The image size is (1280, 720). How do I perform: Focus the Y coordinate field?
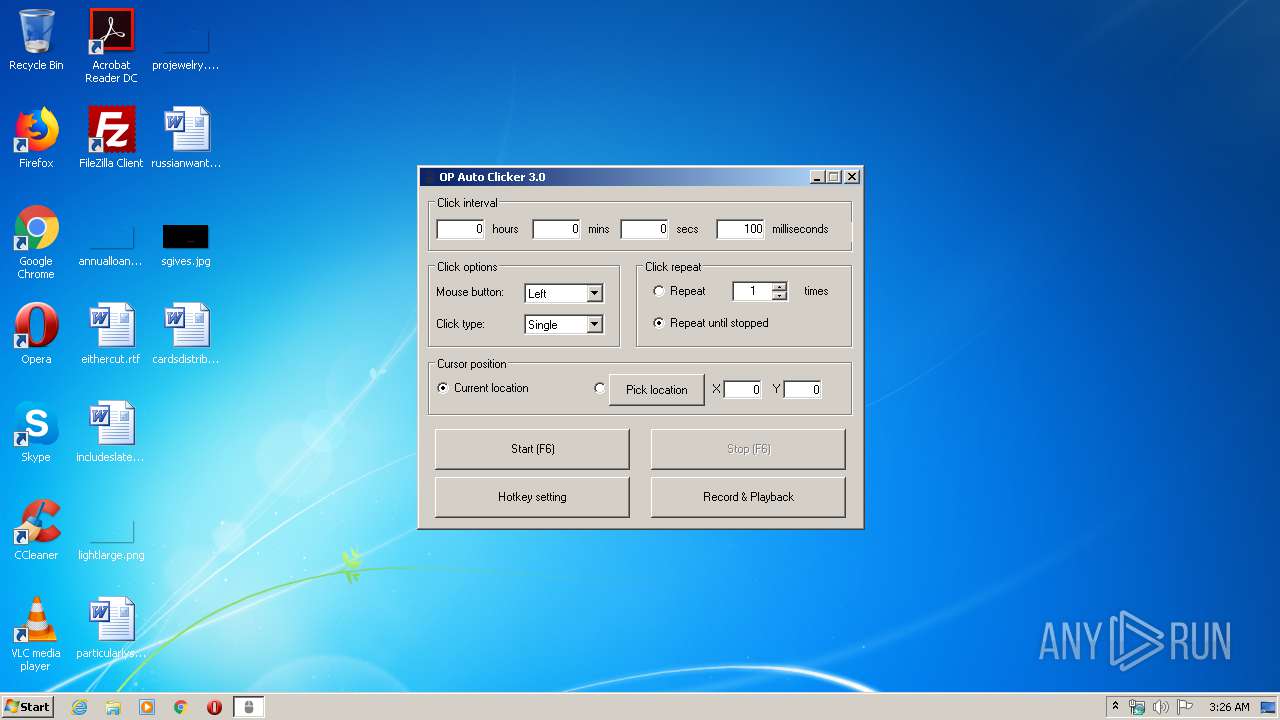point(803,389)
